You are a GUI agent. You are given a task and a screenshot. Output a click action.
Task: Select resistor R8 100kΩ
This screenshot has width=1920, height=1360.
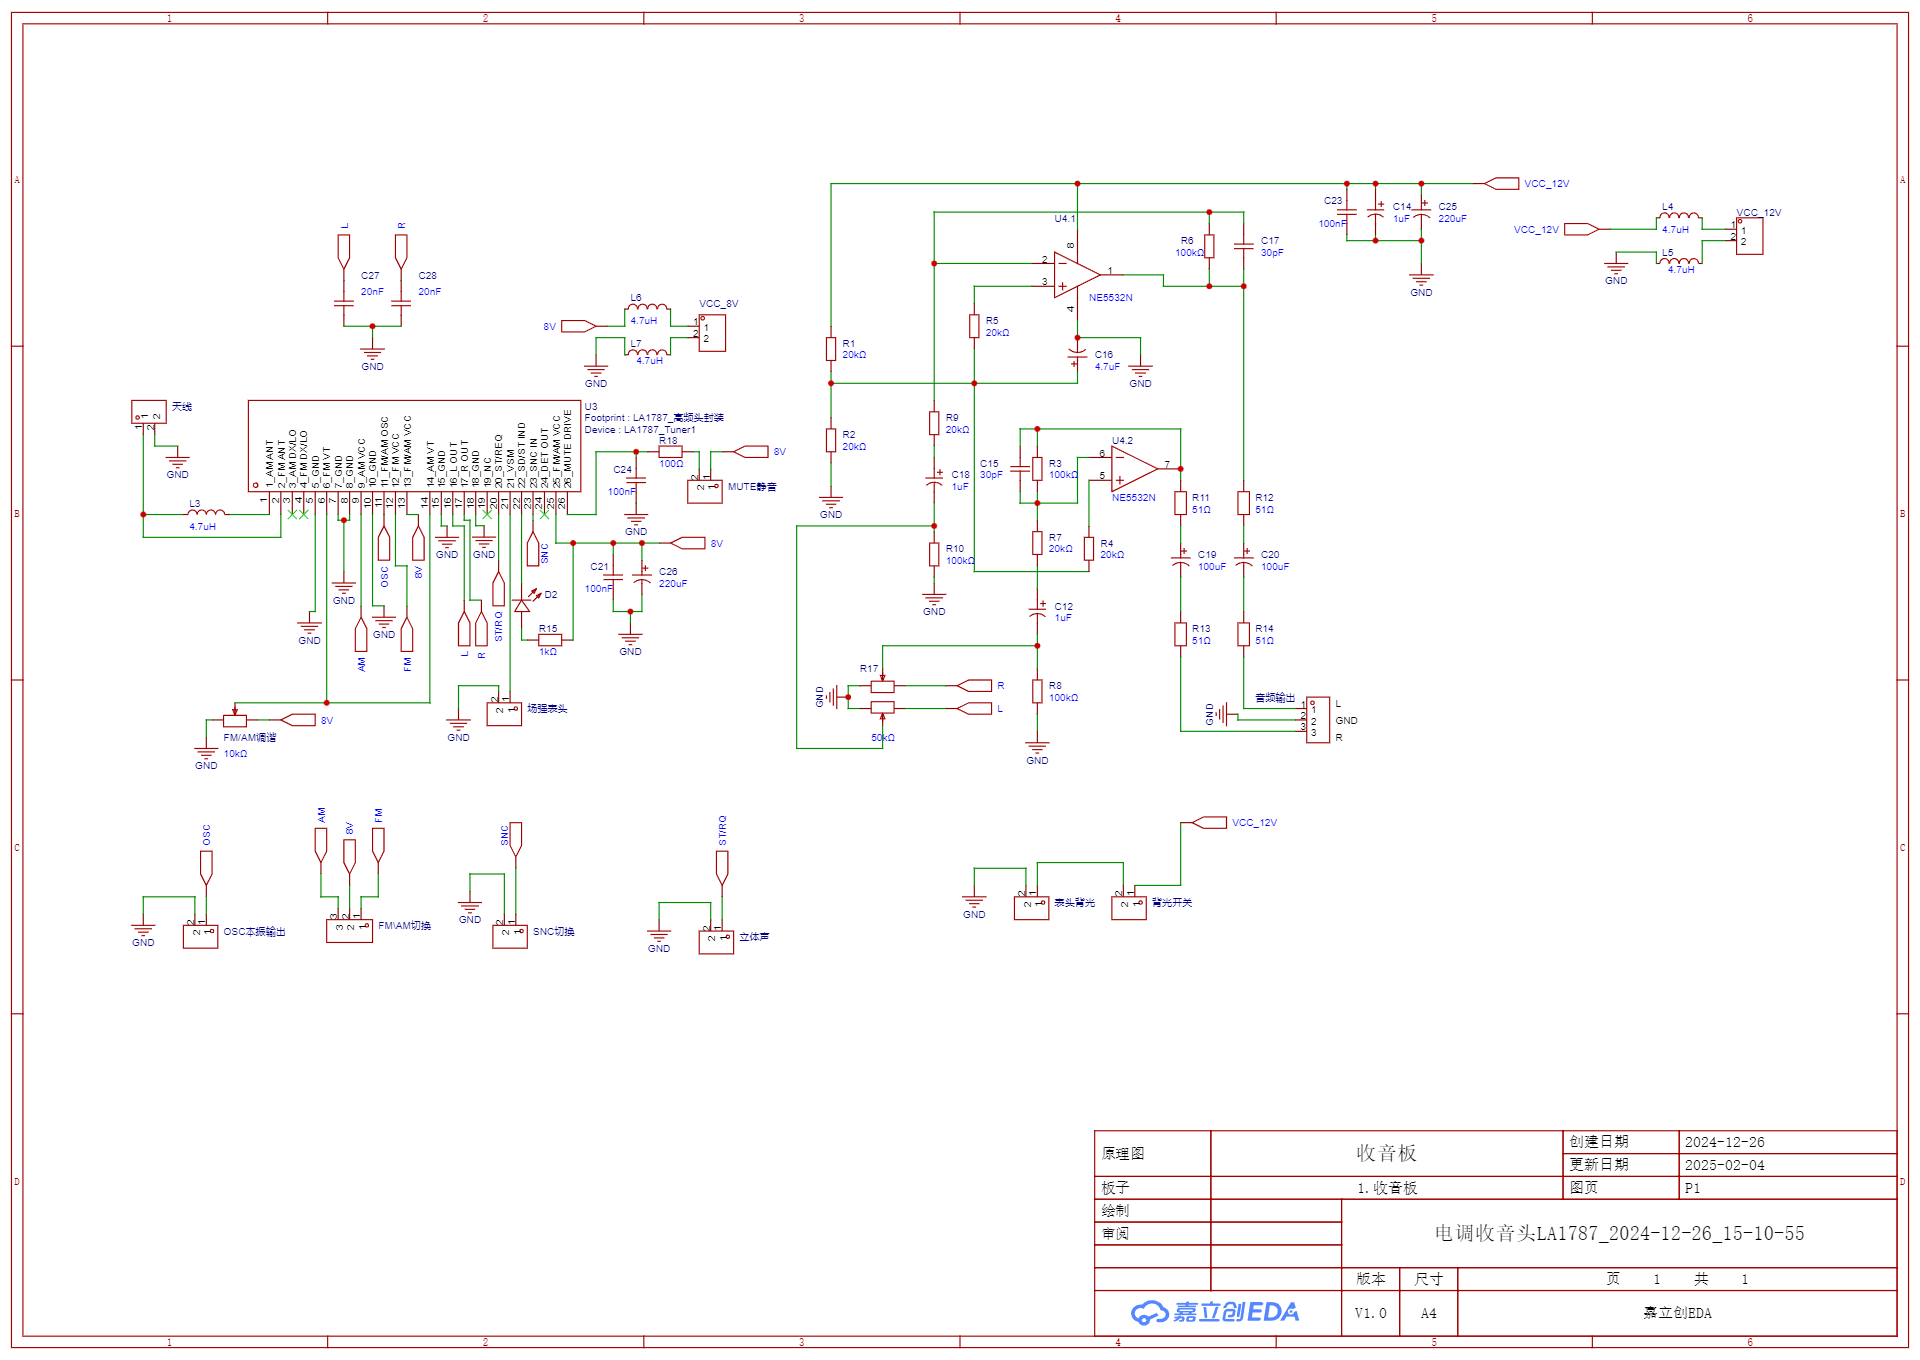tap(1038, 691)
